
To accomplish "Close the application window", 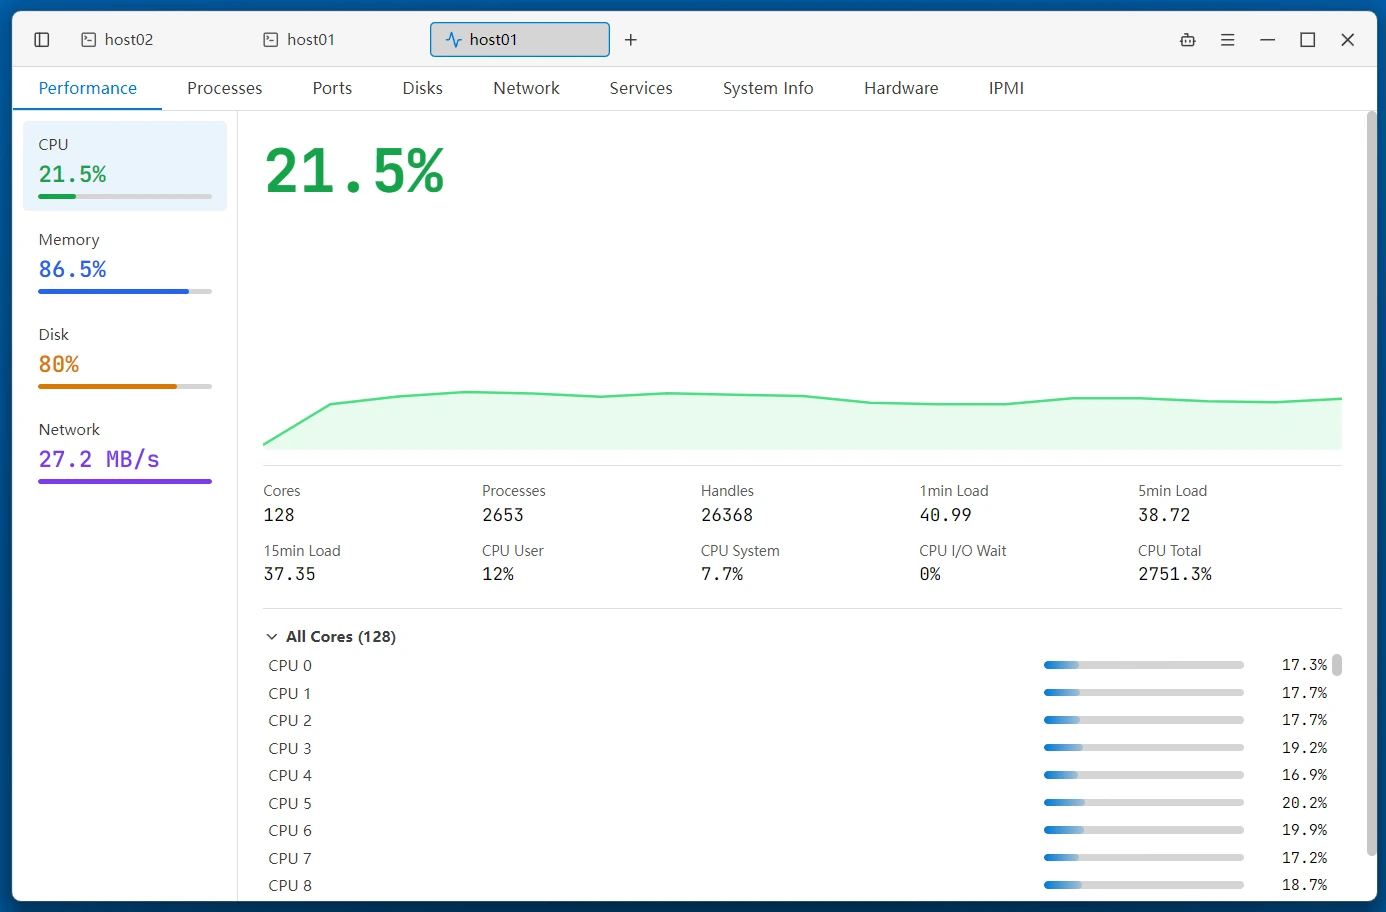I will 1348,40.
